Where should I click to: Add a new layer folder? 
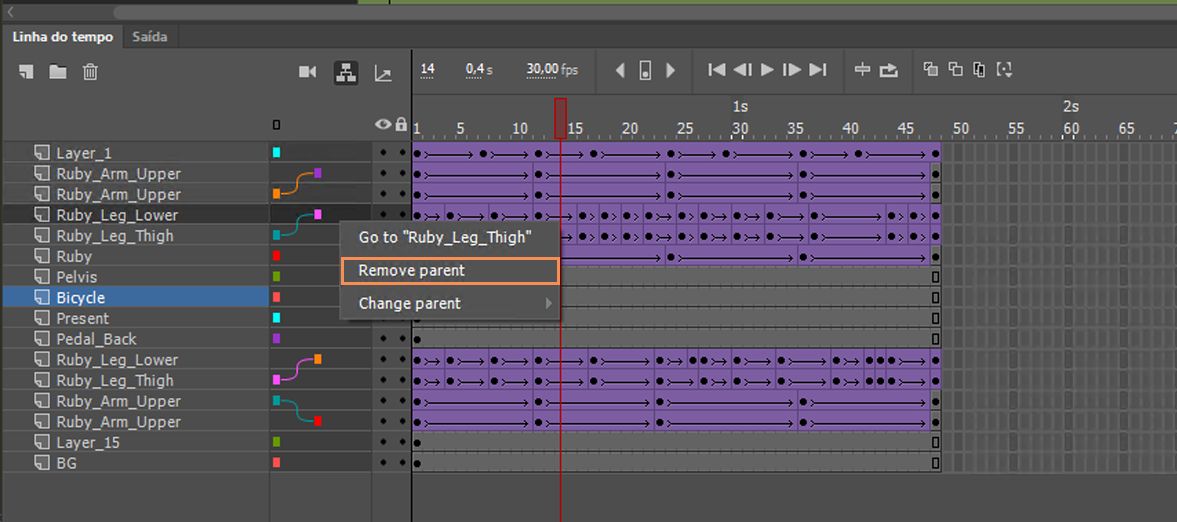(58, 72)
